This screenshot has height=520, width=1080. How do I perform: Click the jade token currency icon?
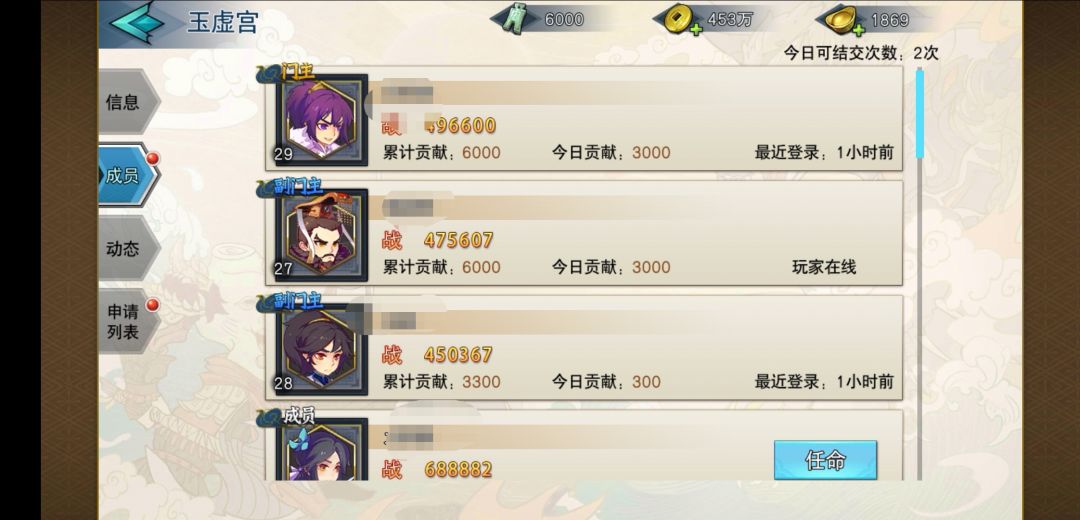coord(512,19)
